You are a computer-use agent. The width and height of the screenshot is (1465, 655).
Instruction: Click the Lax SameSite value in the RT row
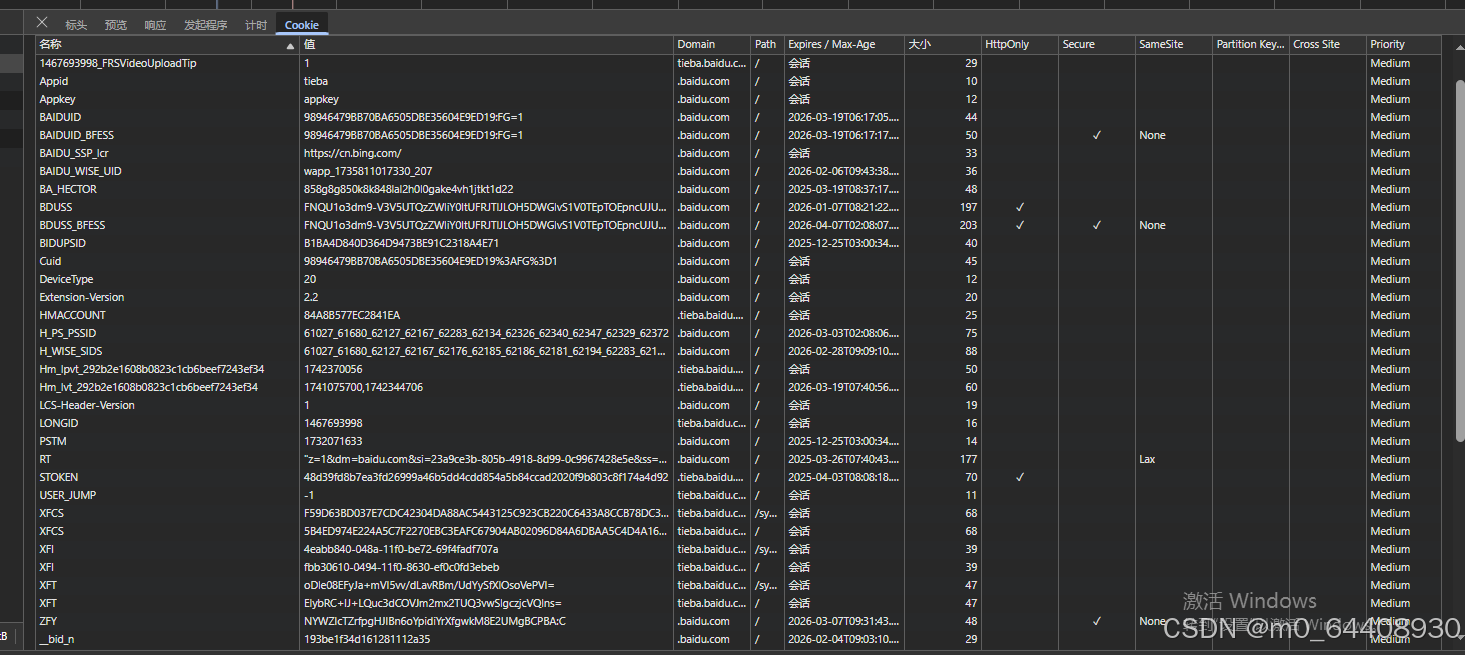pos(1147,459)
